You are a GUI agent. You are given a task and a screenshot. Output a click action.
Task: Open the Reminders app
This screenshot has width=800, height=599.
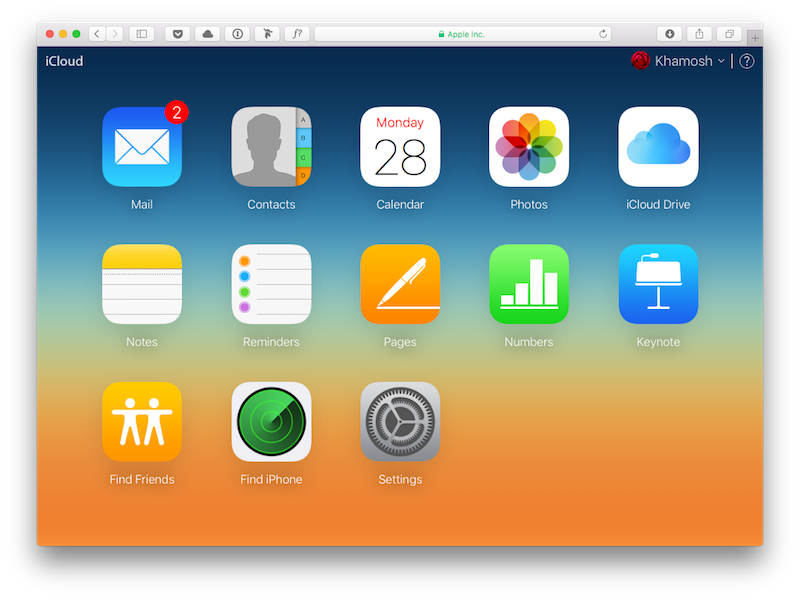[271, 284]
